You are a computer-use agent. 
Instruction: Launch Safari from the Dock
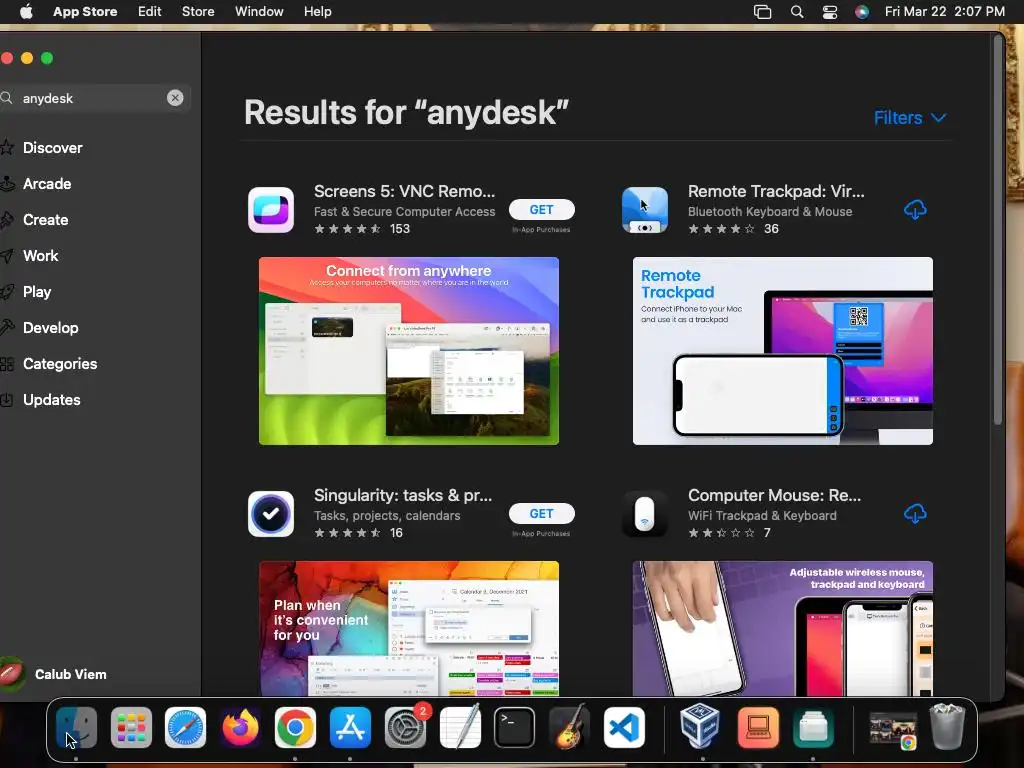[x=185, y=728]
